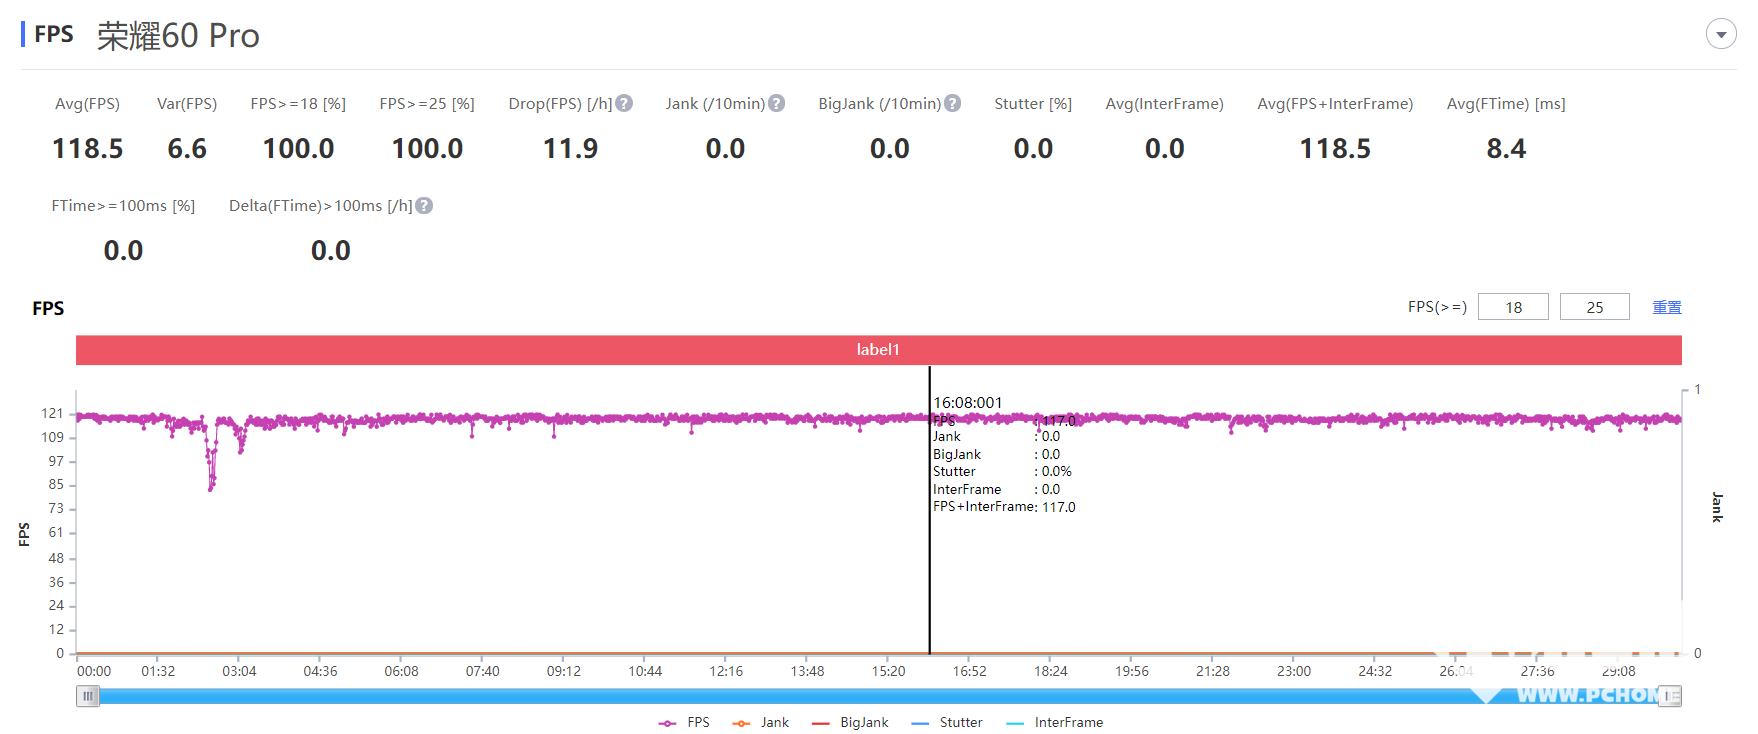The width and height of the screenshot is (1758, 734).
Task: Hide Stutter series via legend
Action: point(948,722)
